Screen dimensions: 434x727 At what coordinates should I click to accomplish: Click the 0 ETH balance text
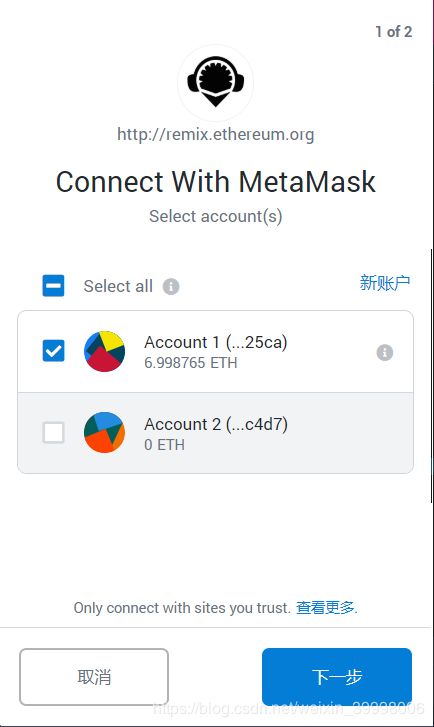click(x=164, y=445)
